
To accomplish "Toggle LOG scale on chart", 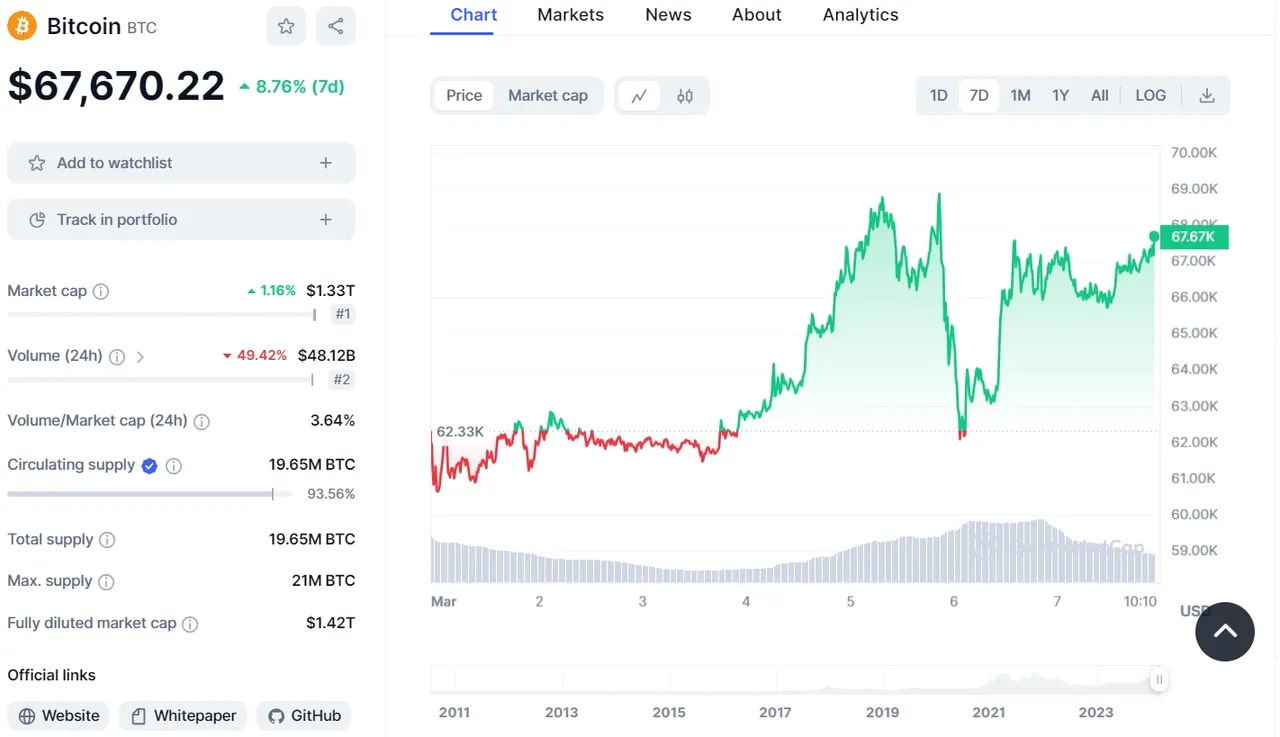I will coord(1151,96).
